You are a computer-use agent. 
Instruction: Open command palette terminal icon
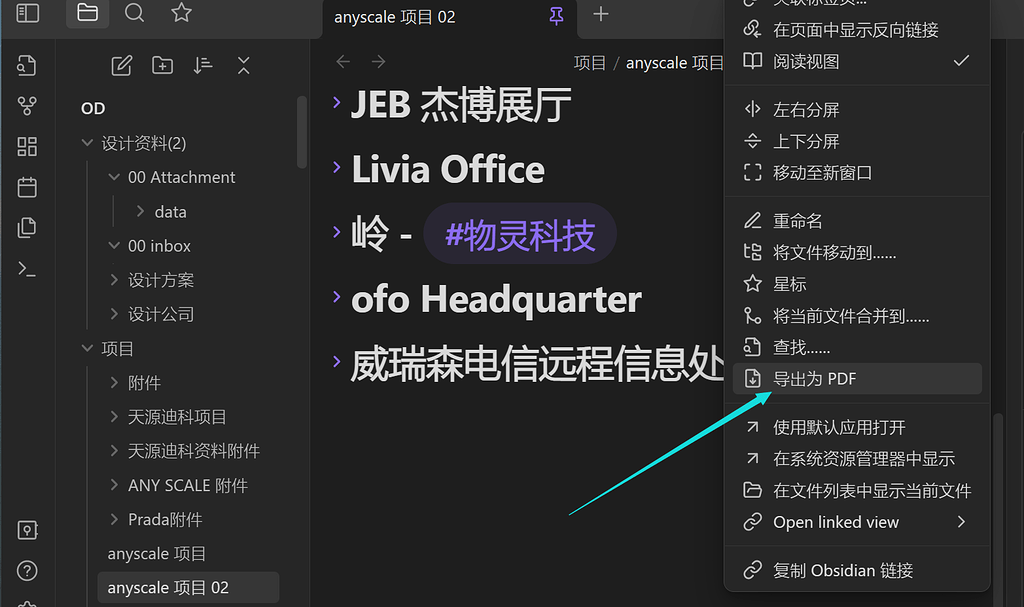pos(27,269)
